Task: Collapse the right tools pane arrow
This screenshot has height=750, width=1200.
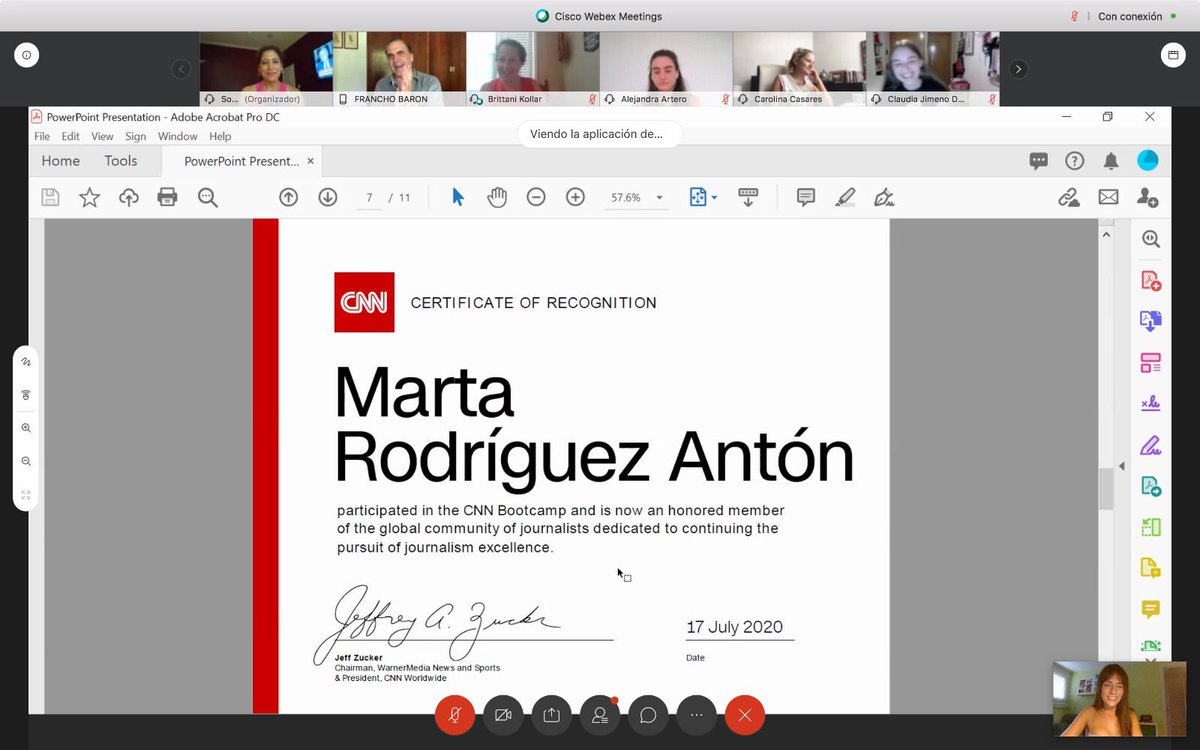Action: (x=1121, y=466)
